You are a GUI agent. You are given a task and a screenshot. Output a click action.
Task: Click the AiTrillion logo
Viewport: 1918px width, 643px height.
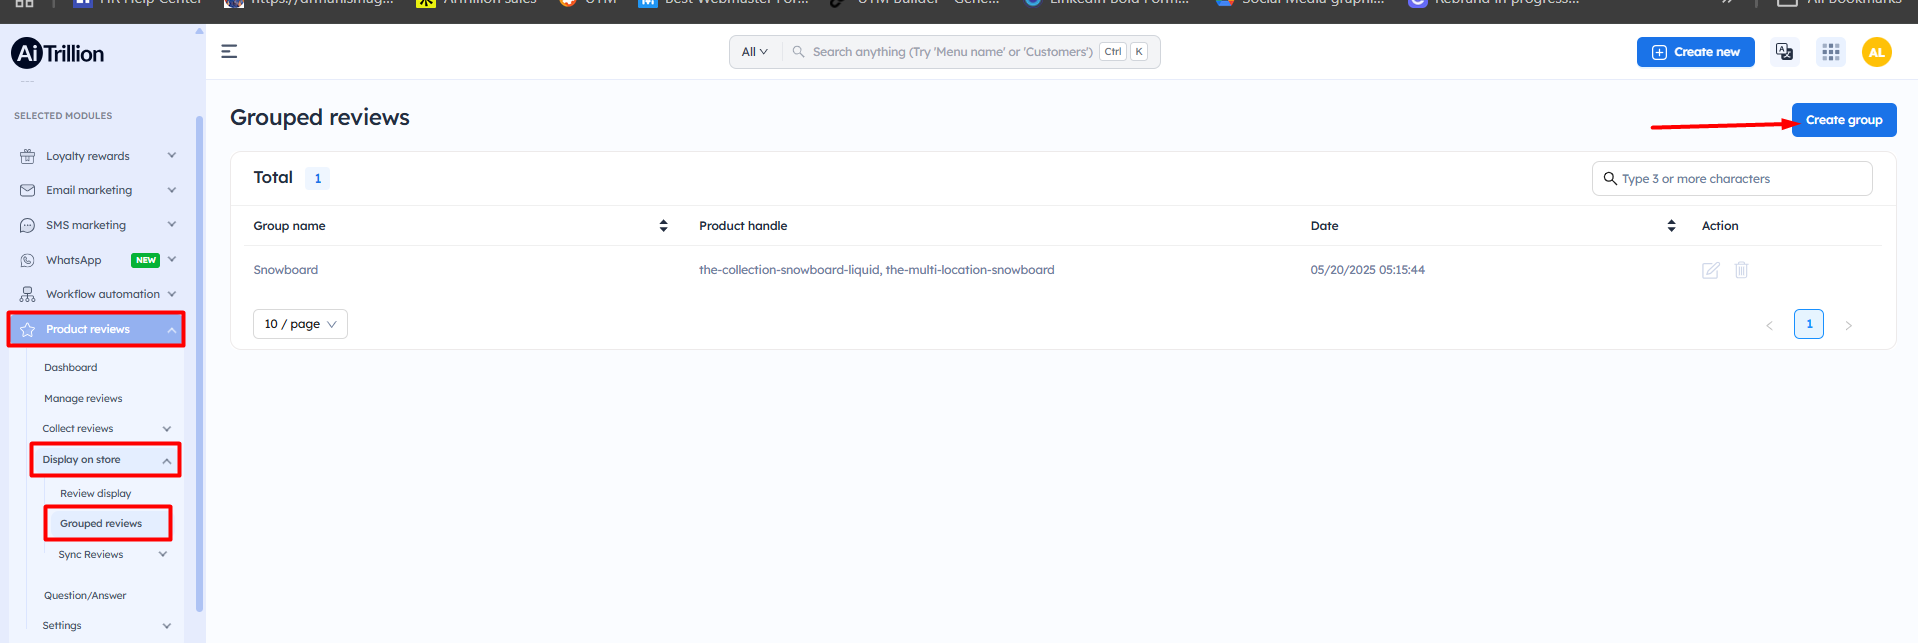pyautogui.click(x=58, y=53)
